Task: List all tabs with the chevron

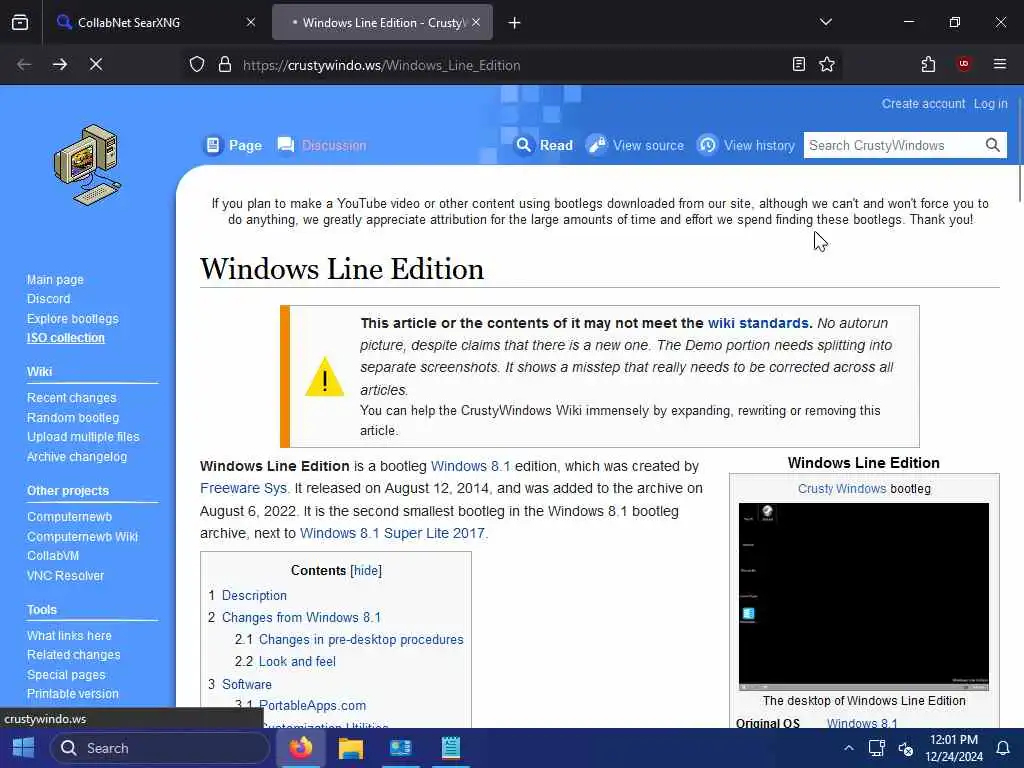Action: point(825,22)
